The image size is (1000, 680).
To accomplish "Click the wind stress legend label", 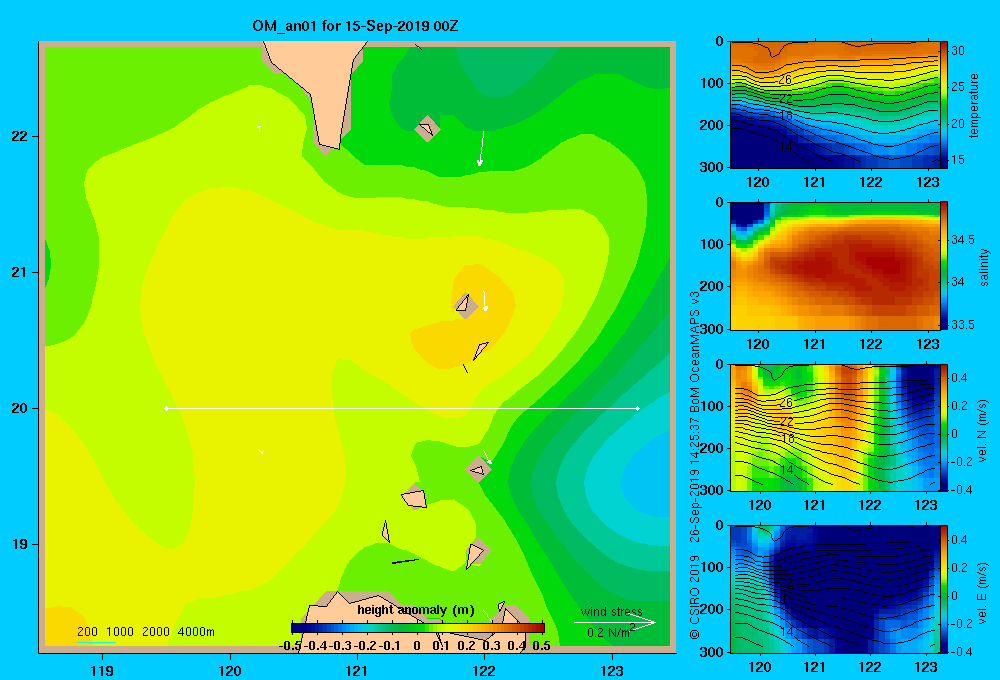I will point(612,612).
